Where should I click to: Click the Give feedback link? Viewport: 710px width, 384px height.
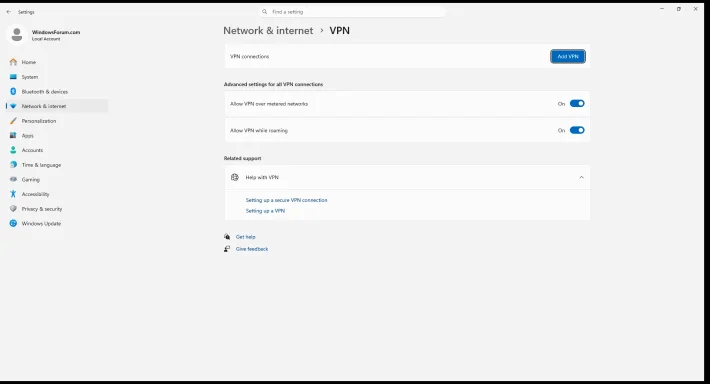(x=252, y=249)
